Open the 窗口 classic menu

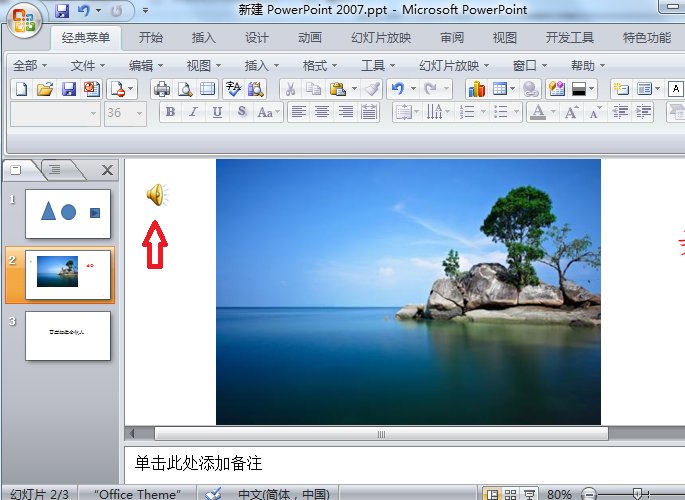(x=529, y=66)
